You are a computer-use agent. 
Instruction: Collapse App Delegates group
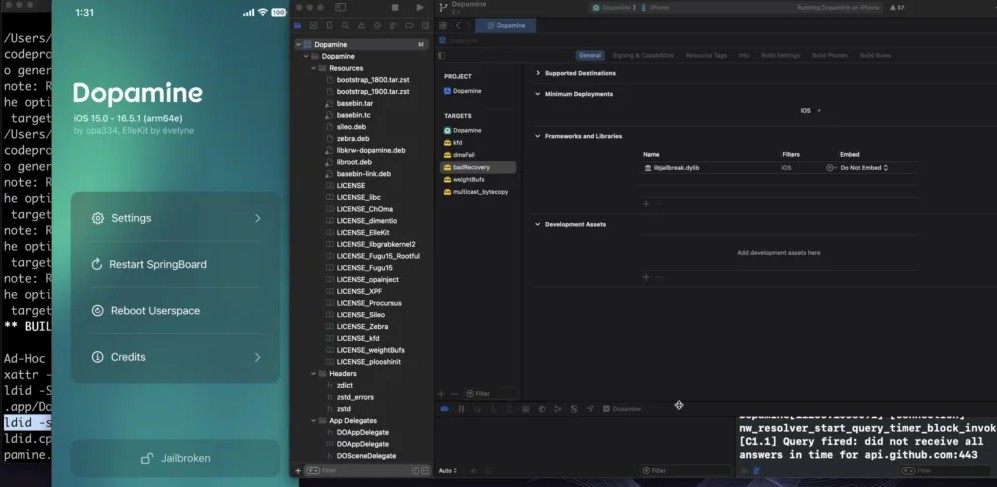[313, 421]
